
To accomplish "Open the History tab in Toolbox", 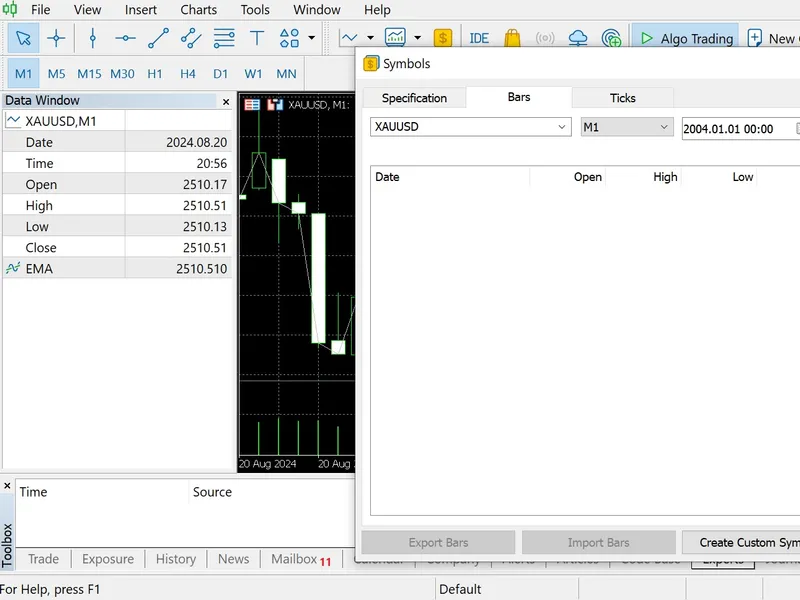I will click(x=176, y=559).
